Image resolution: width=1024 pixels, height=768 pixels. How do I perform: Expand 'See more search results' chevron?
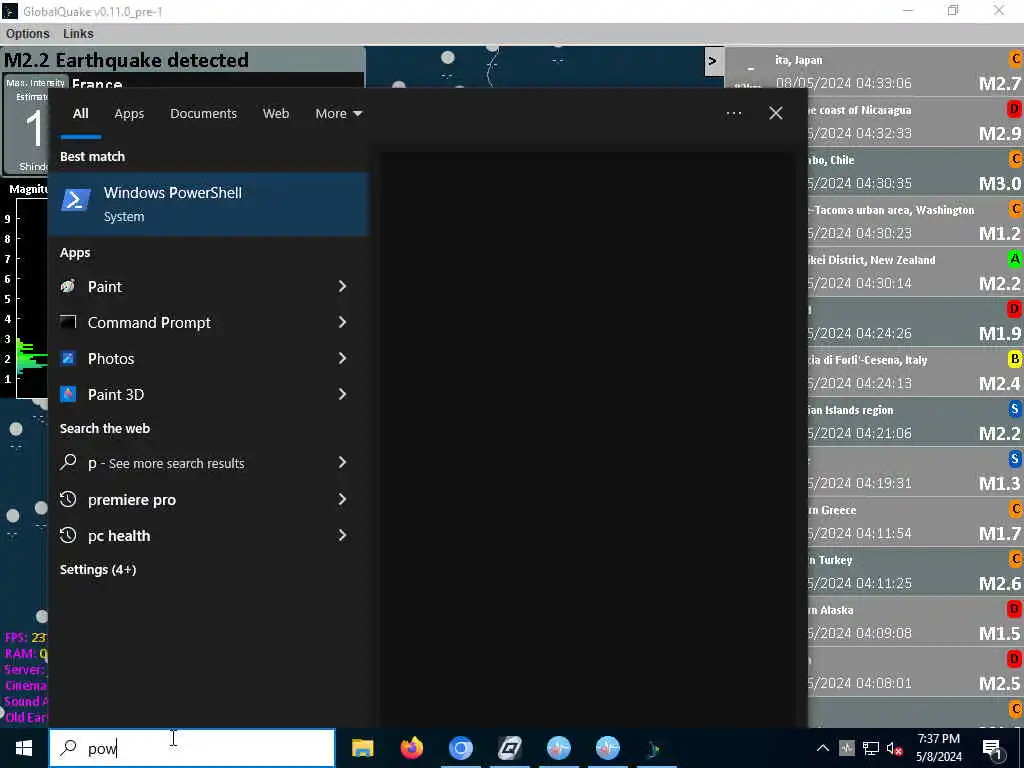(342, 462)
